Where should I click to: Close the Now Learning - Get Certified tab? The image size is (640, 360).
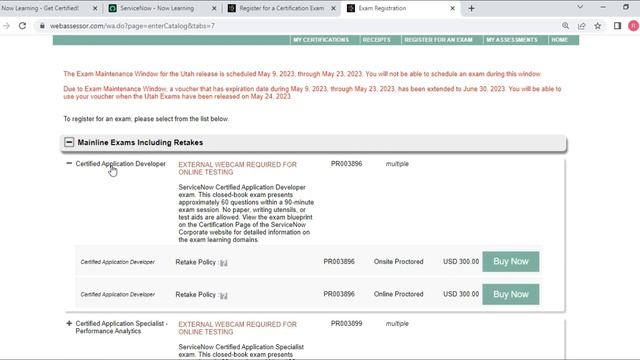(x=95, y=8)
